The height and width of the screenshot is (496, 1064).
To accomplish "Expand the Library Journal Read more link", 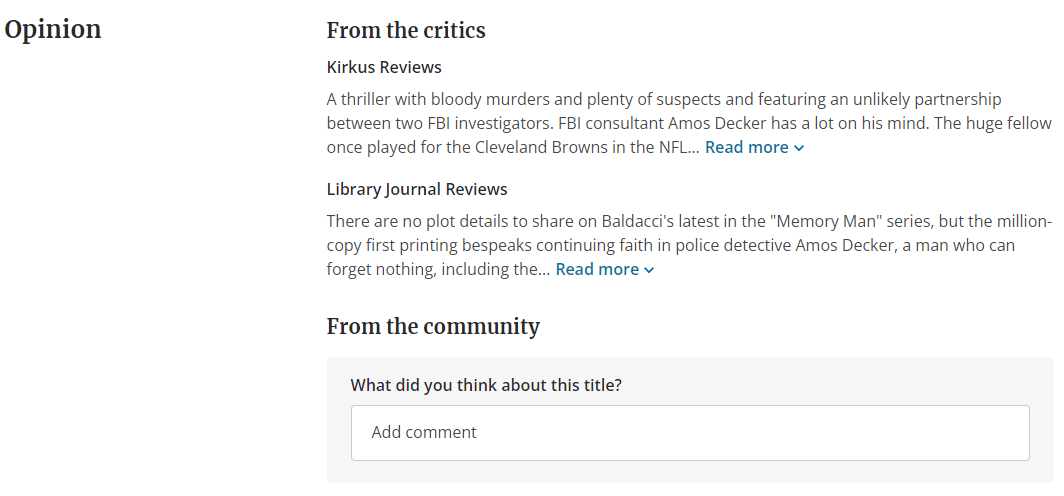I will click(605, 269).
